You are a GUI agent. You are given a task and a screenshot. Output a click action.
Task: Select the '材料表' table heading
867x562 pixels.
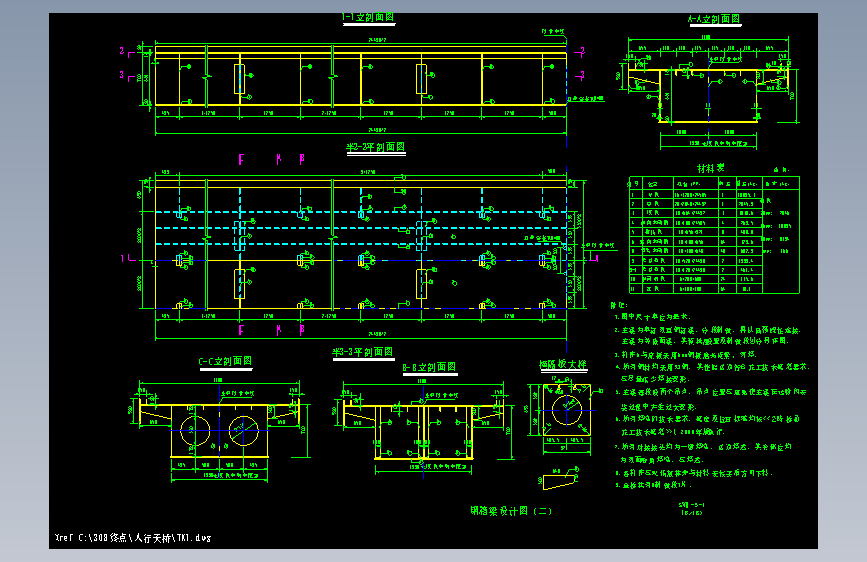click(711, 168)
